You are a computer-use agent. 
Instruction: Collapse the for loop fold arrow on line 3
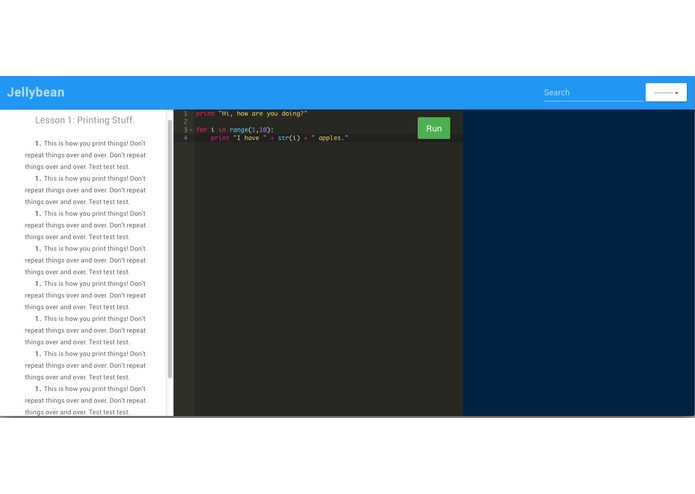pos(191,130)
